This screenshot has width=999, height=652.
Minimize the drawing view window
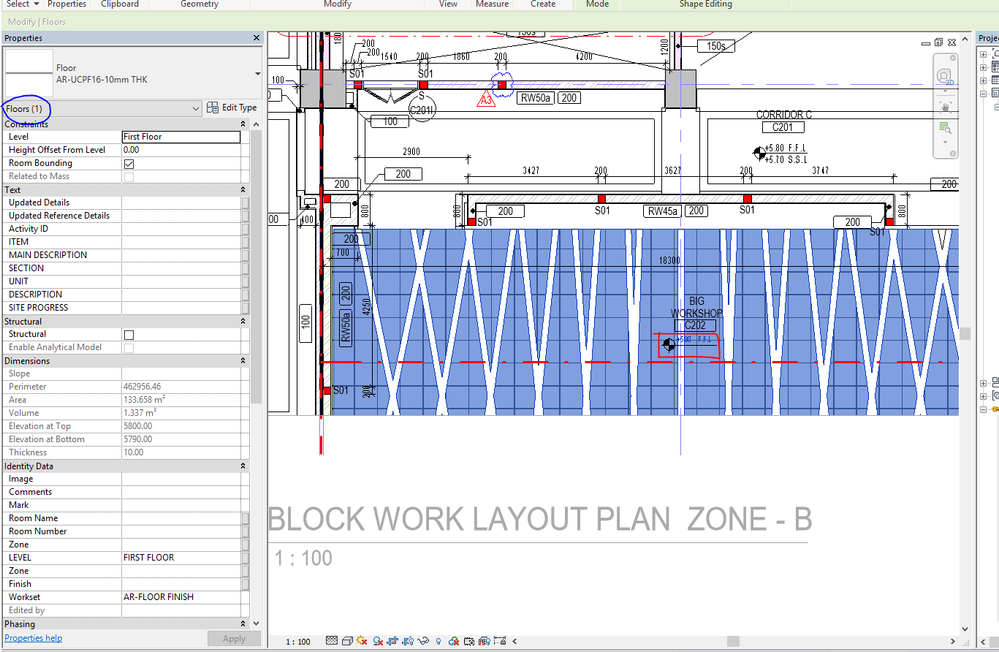[926, 43]
